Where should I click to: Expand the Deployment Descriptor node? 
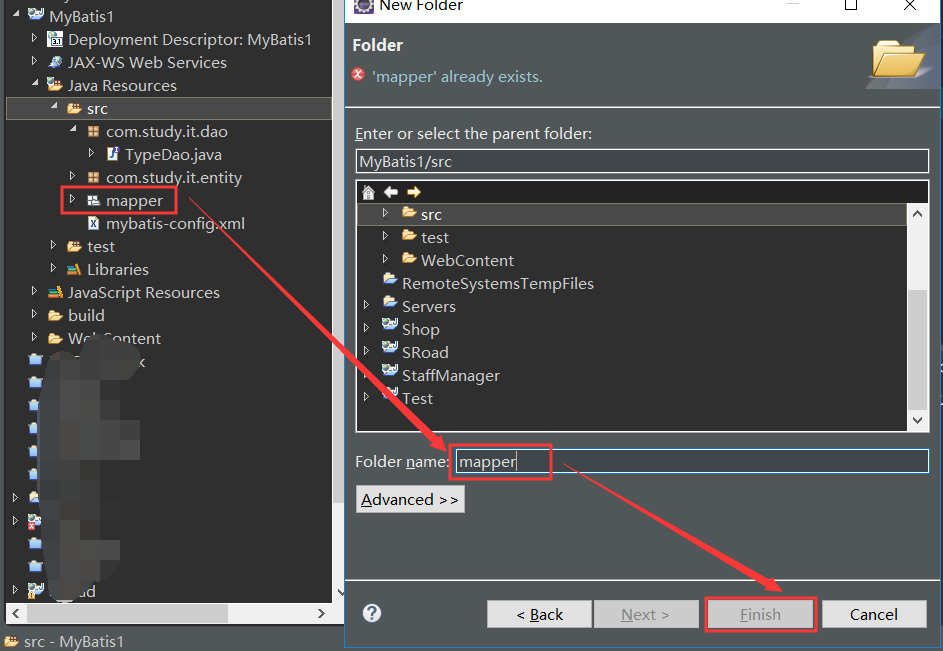point(34,39)
